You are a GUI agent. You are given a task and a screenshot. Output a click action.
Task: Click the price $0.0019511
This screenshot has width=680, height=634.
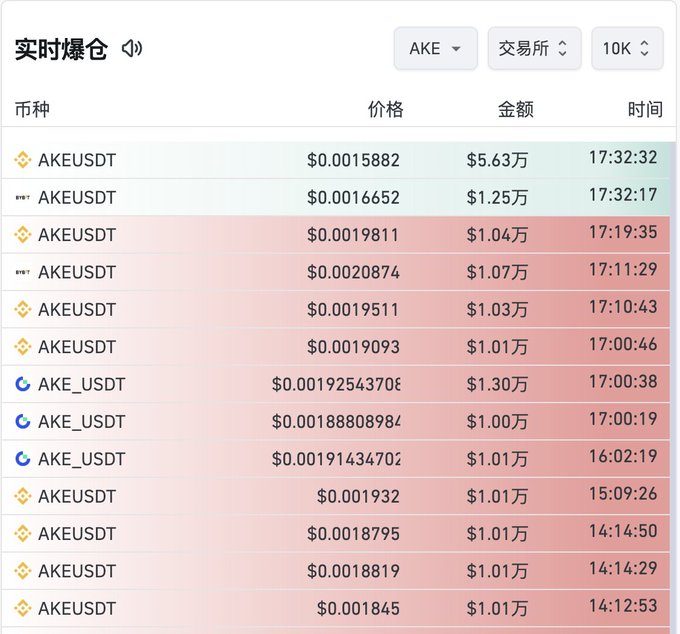(x=353, y=309)
